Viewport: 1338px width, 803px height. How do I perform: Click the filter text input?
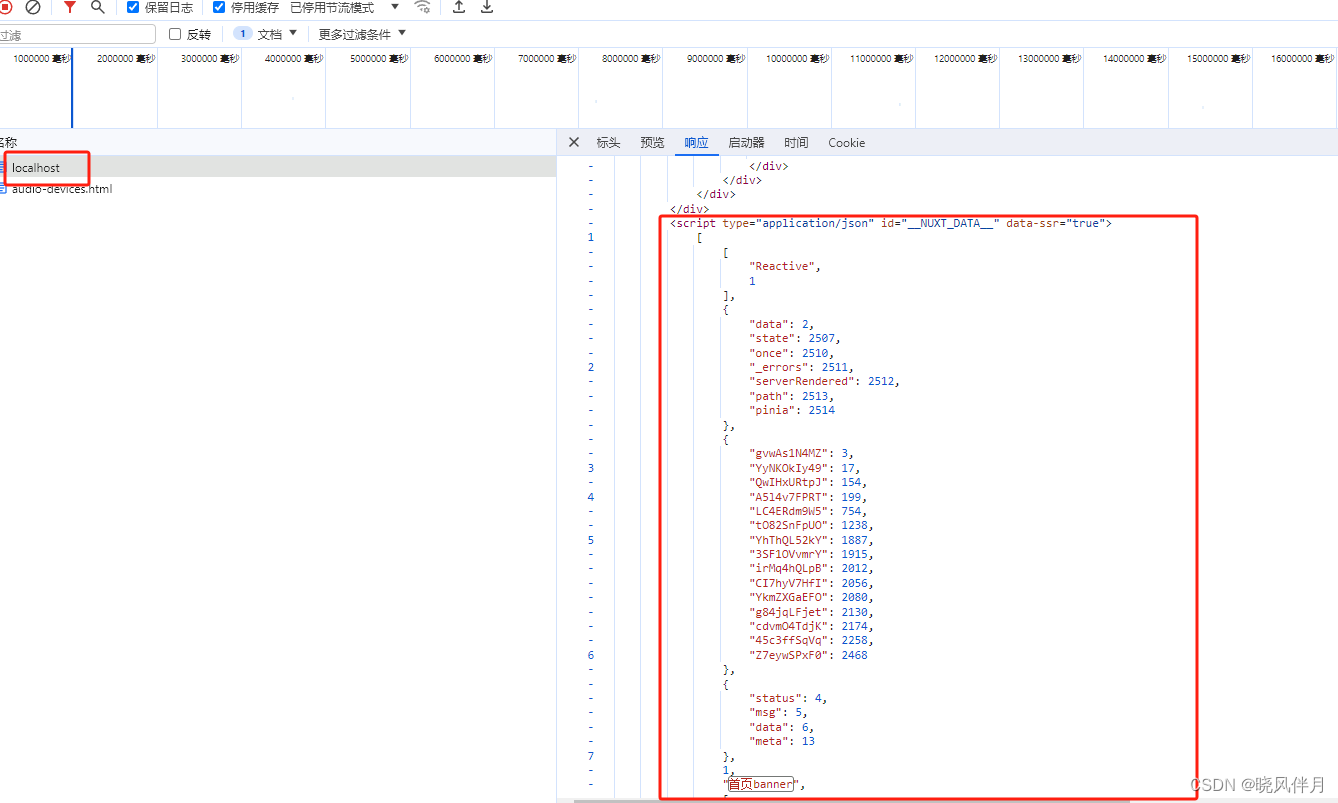77,35
